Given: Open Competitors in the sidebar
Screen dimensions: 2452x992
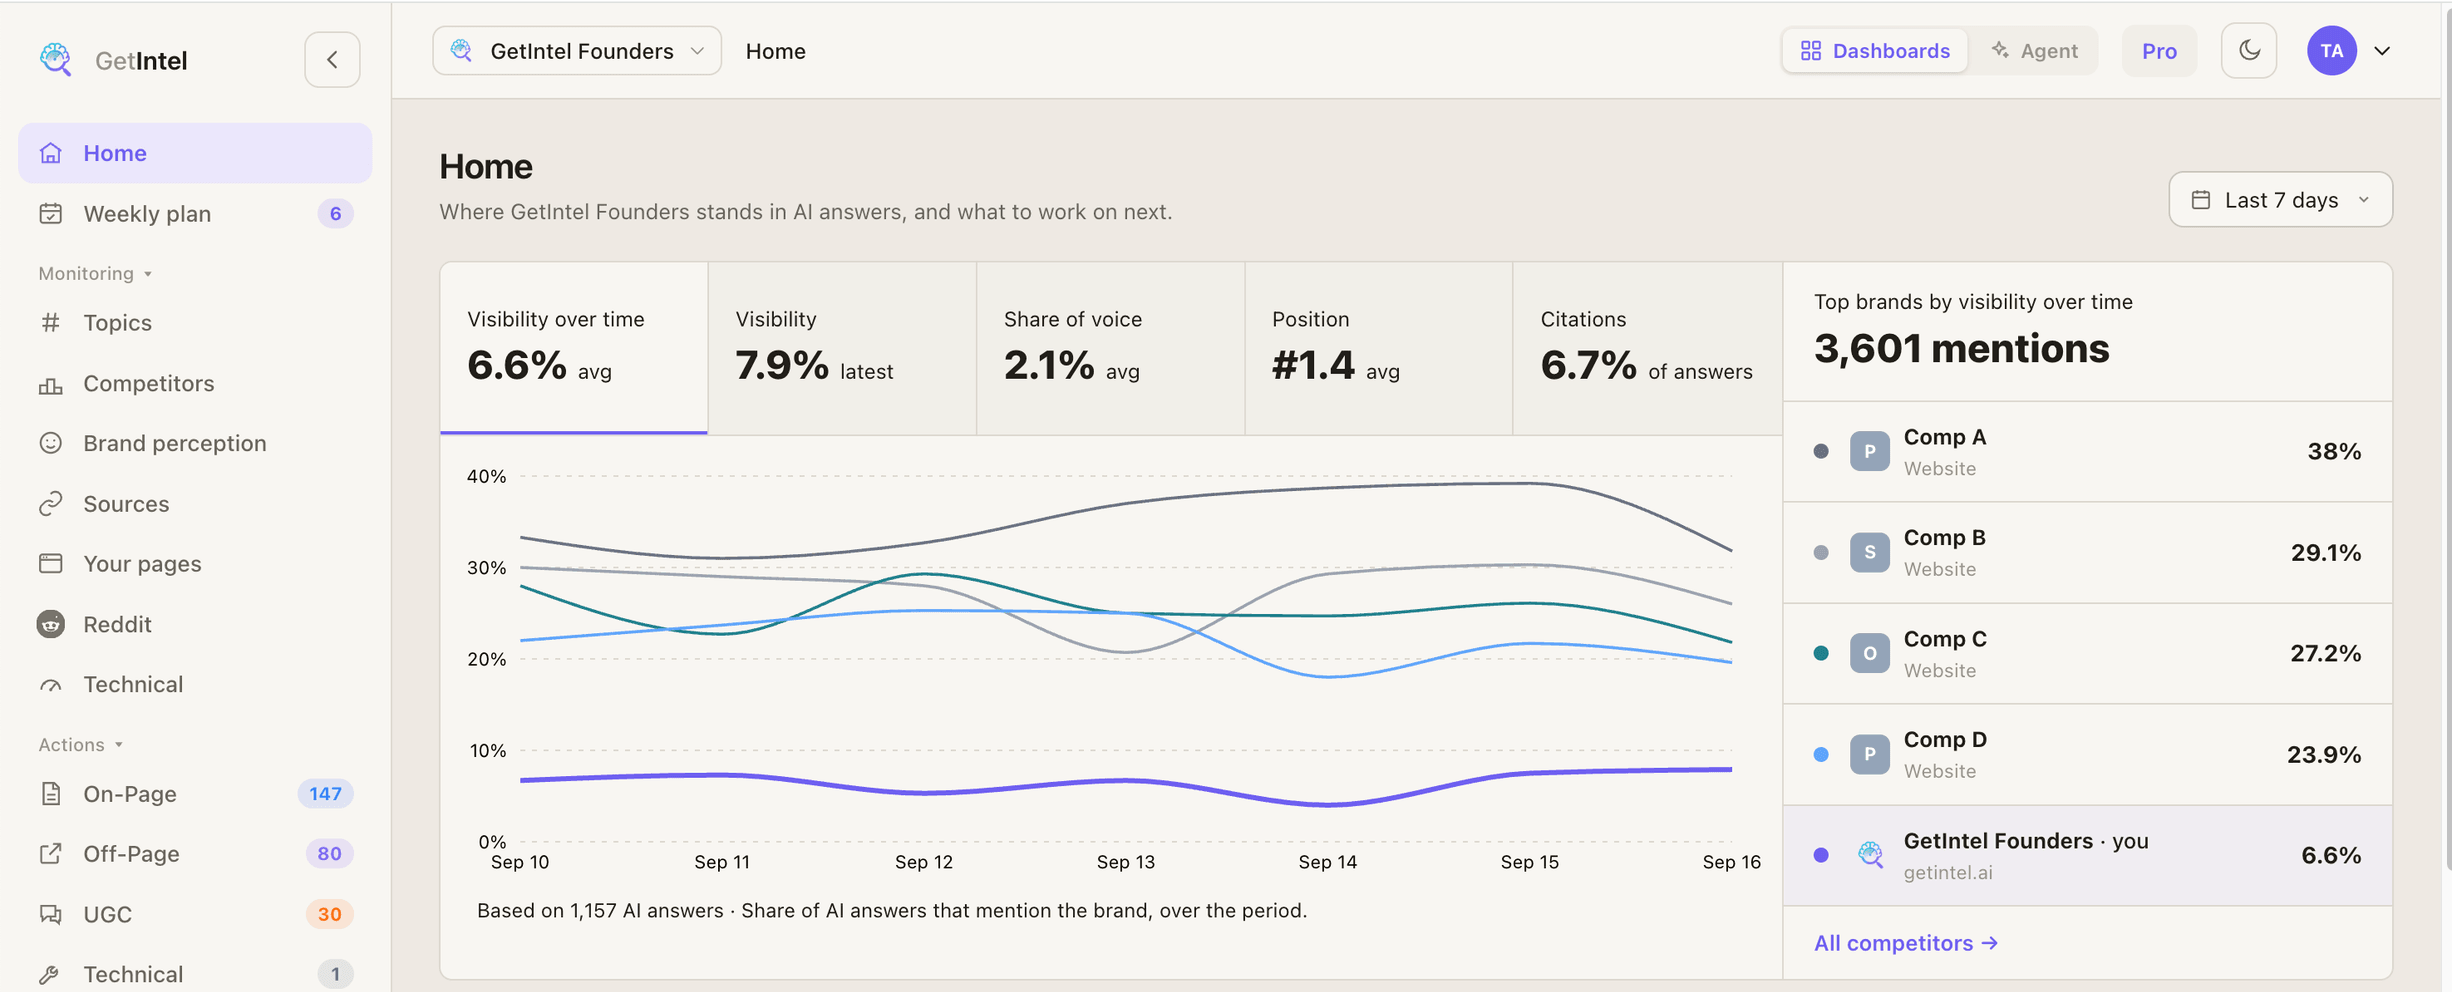Looking at the screenshot, I should click(195, 384).
